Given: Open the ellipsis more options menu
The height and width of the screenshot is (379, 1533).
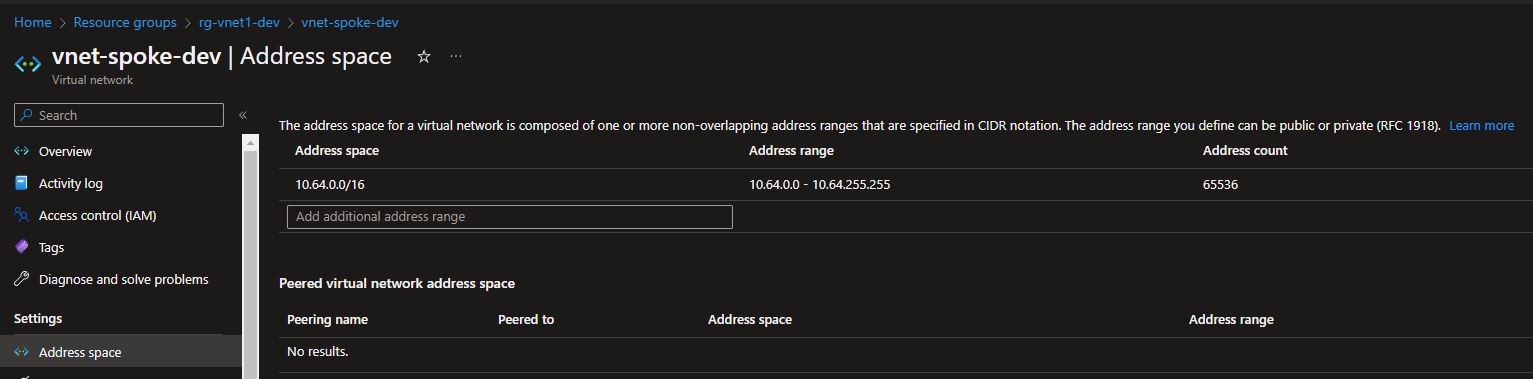Looking at the screenshot, I should [456, 57].
